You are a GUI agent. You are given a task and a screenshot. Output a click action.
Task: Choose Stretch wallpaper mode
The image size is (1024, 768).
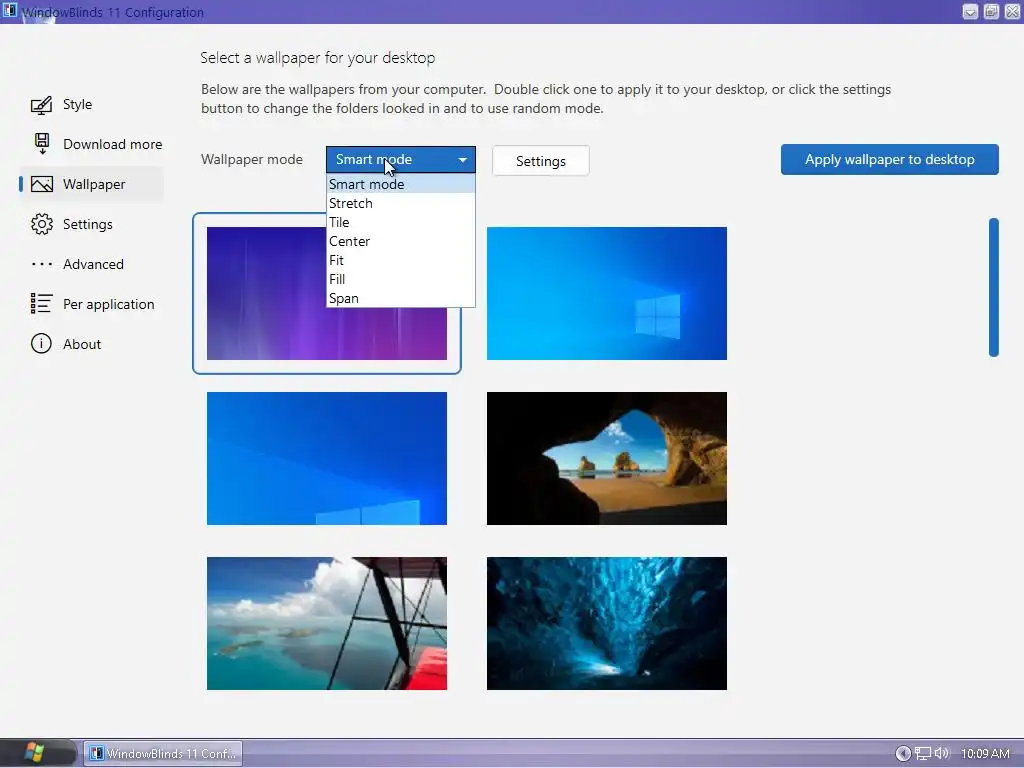pyautogui.click(x=400, y=203)
